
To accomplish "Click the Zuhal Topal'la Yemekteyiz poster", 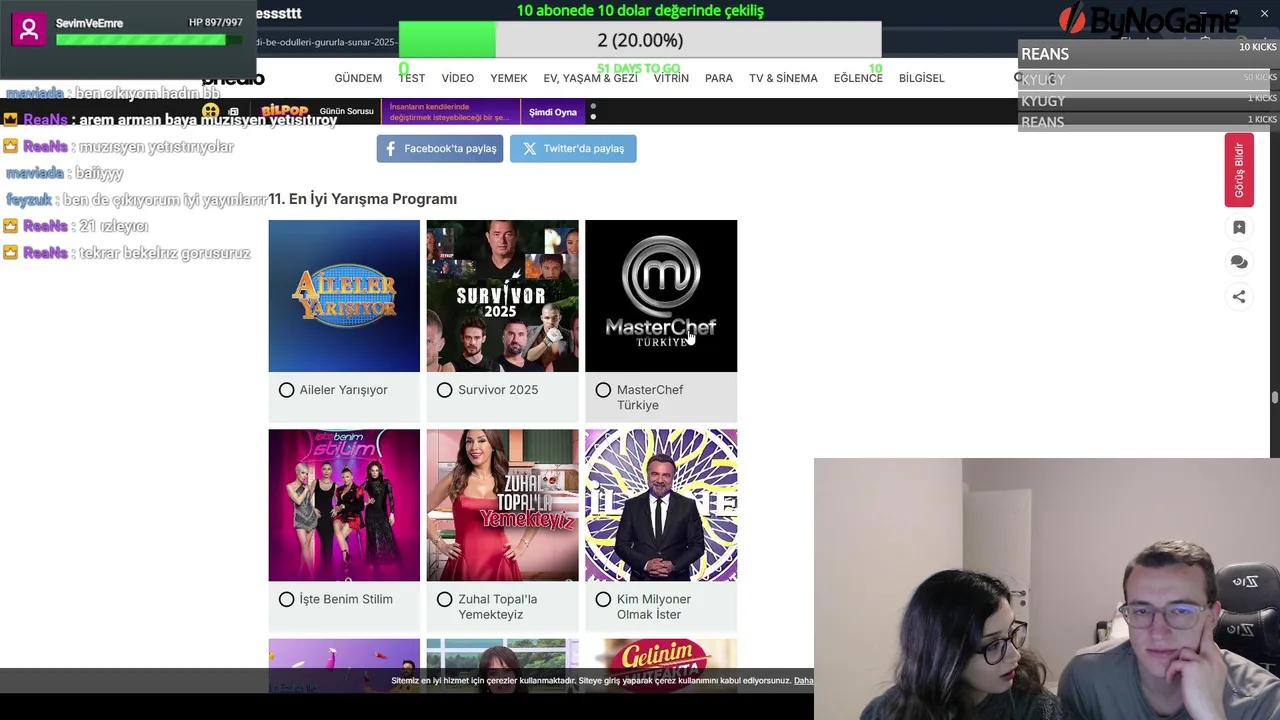I will [502, 505].
